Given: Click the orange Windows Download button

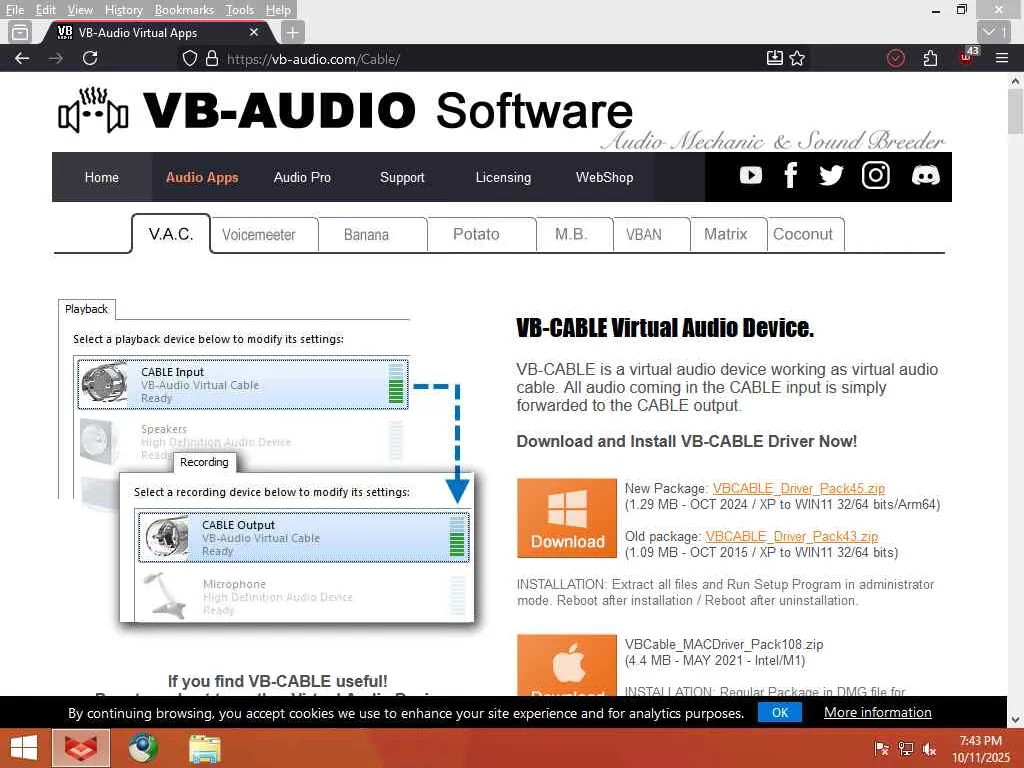Looking at the screenshot, I should tap(567, 518).
